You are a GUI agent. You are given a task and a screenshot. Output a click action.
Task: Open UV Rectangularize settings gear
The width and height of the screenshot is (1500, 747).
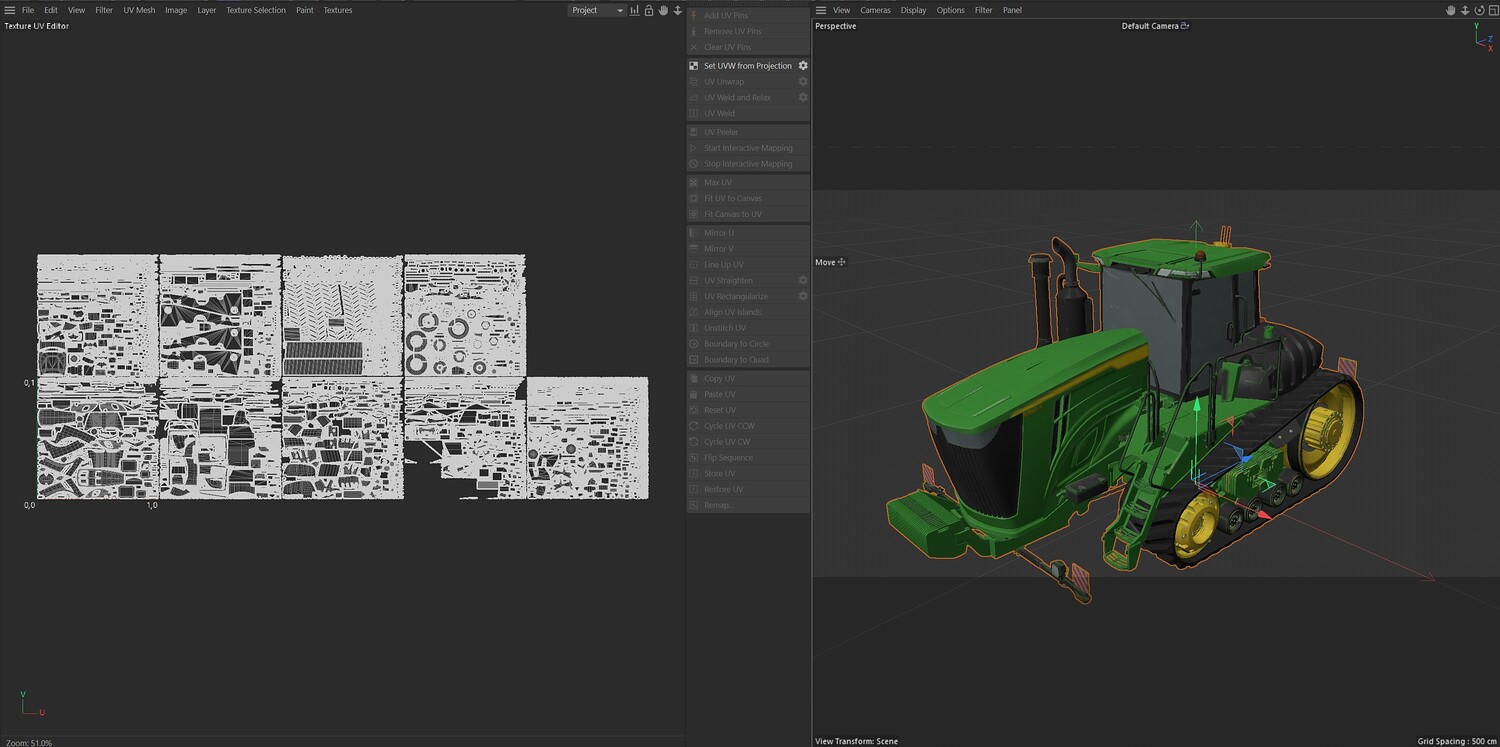[x=802, y=297]
